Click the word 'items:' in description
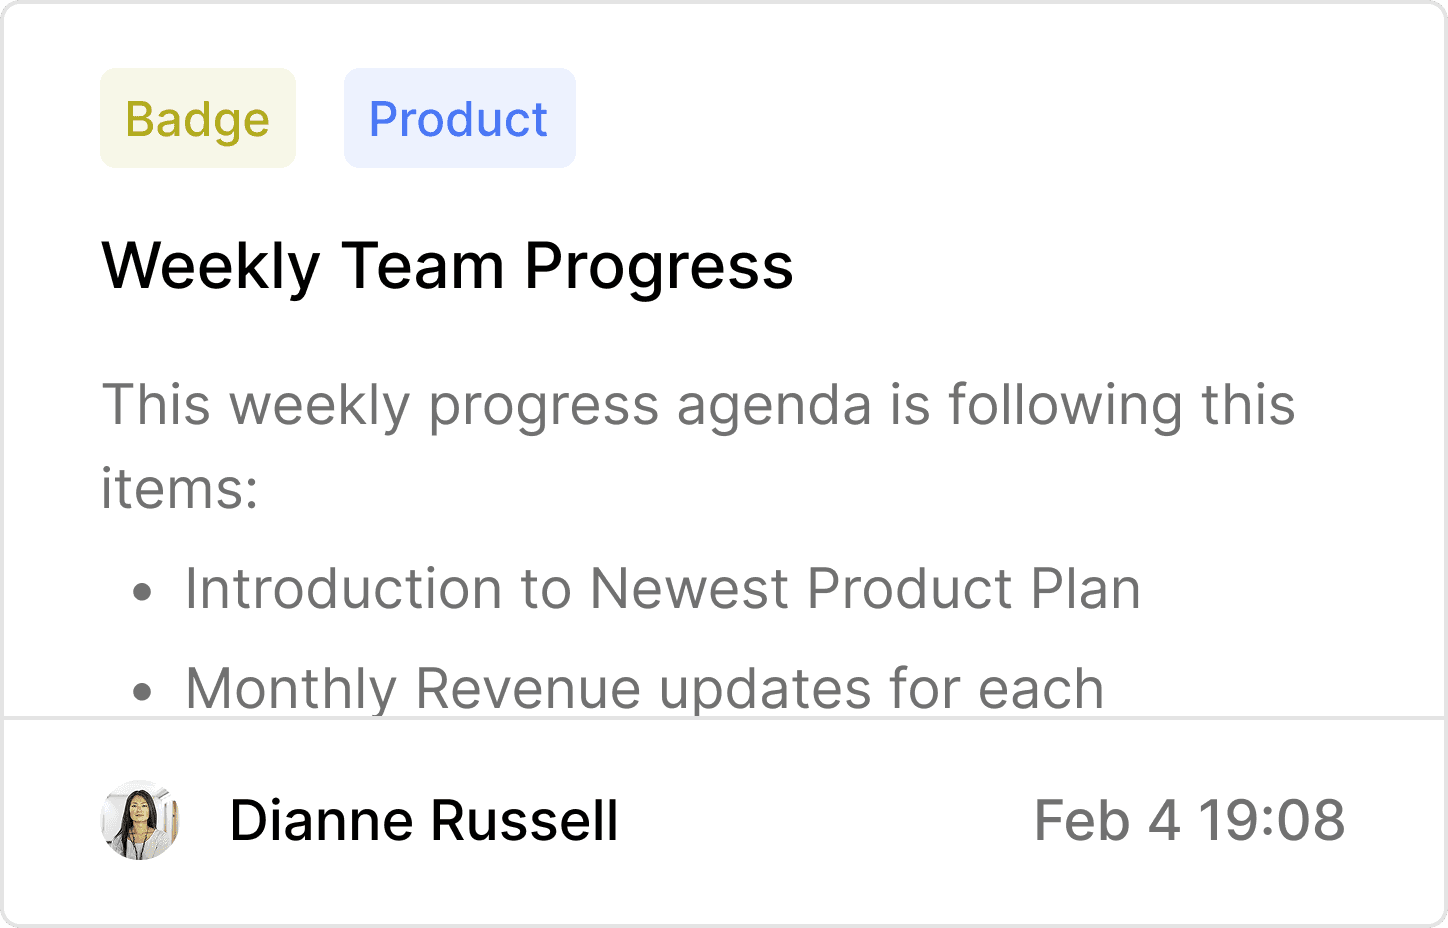This screenshot has width=1448, height=928. coord(180,489)
